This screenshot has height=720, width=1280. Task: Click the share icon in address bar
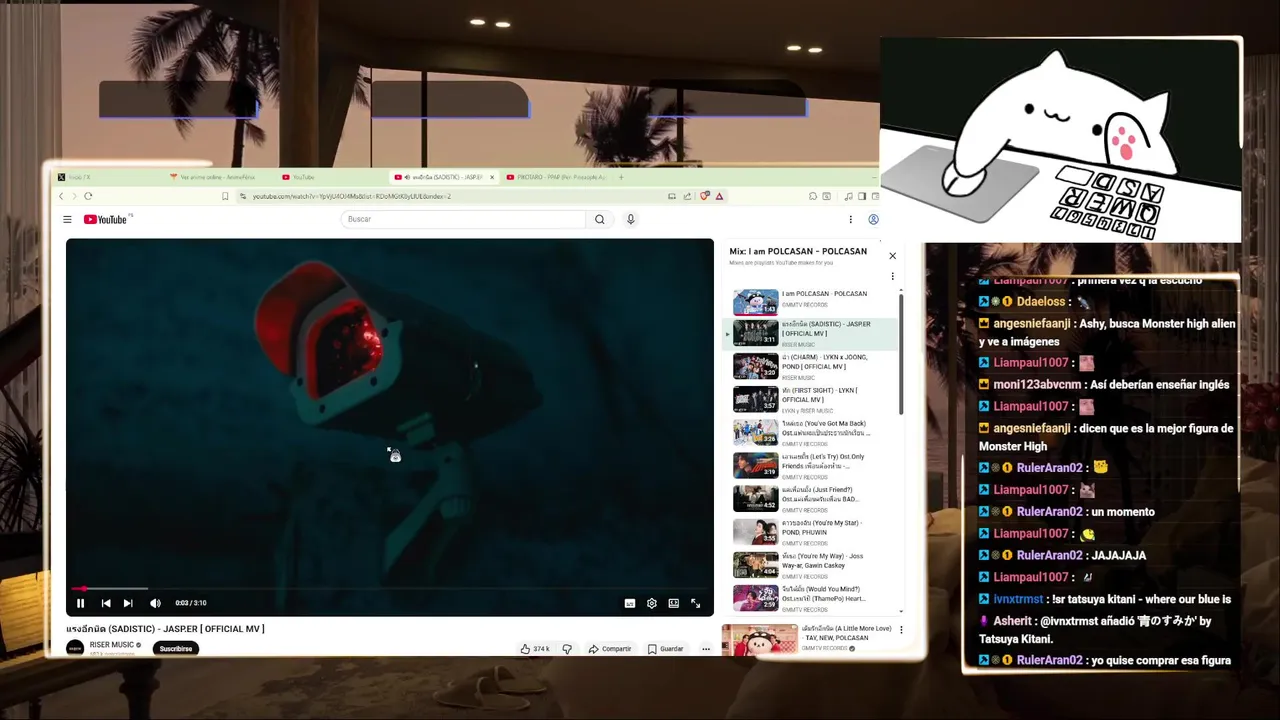point(686,196)
